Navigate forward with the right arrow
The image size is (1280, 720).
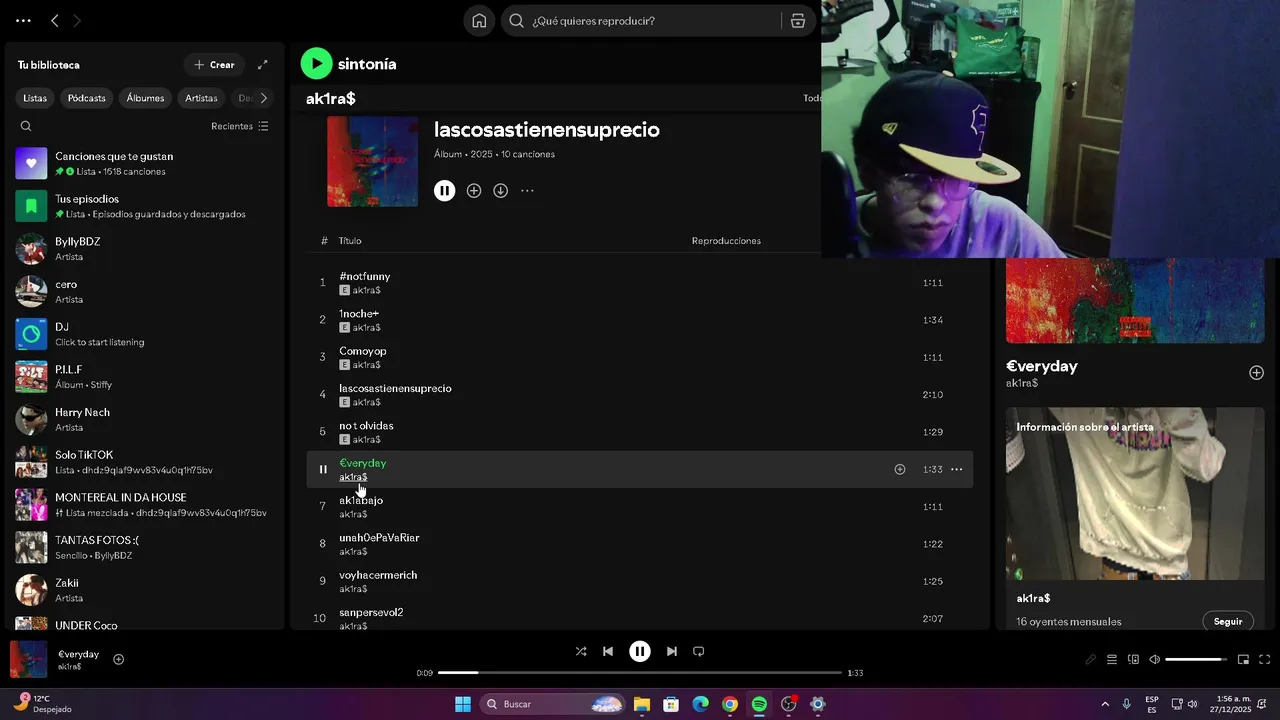tap(78, 21)
